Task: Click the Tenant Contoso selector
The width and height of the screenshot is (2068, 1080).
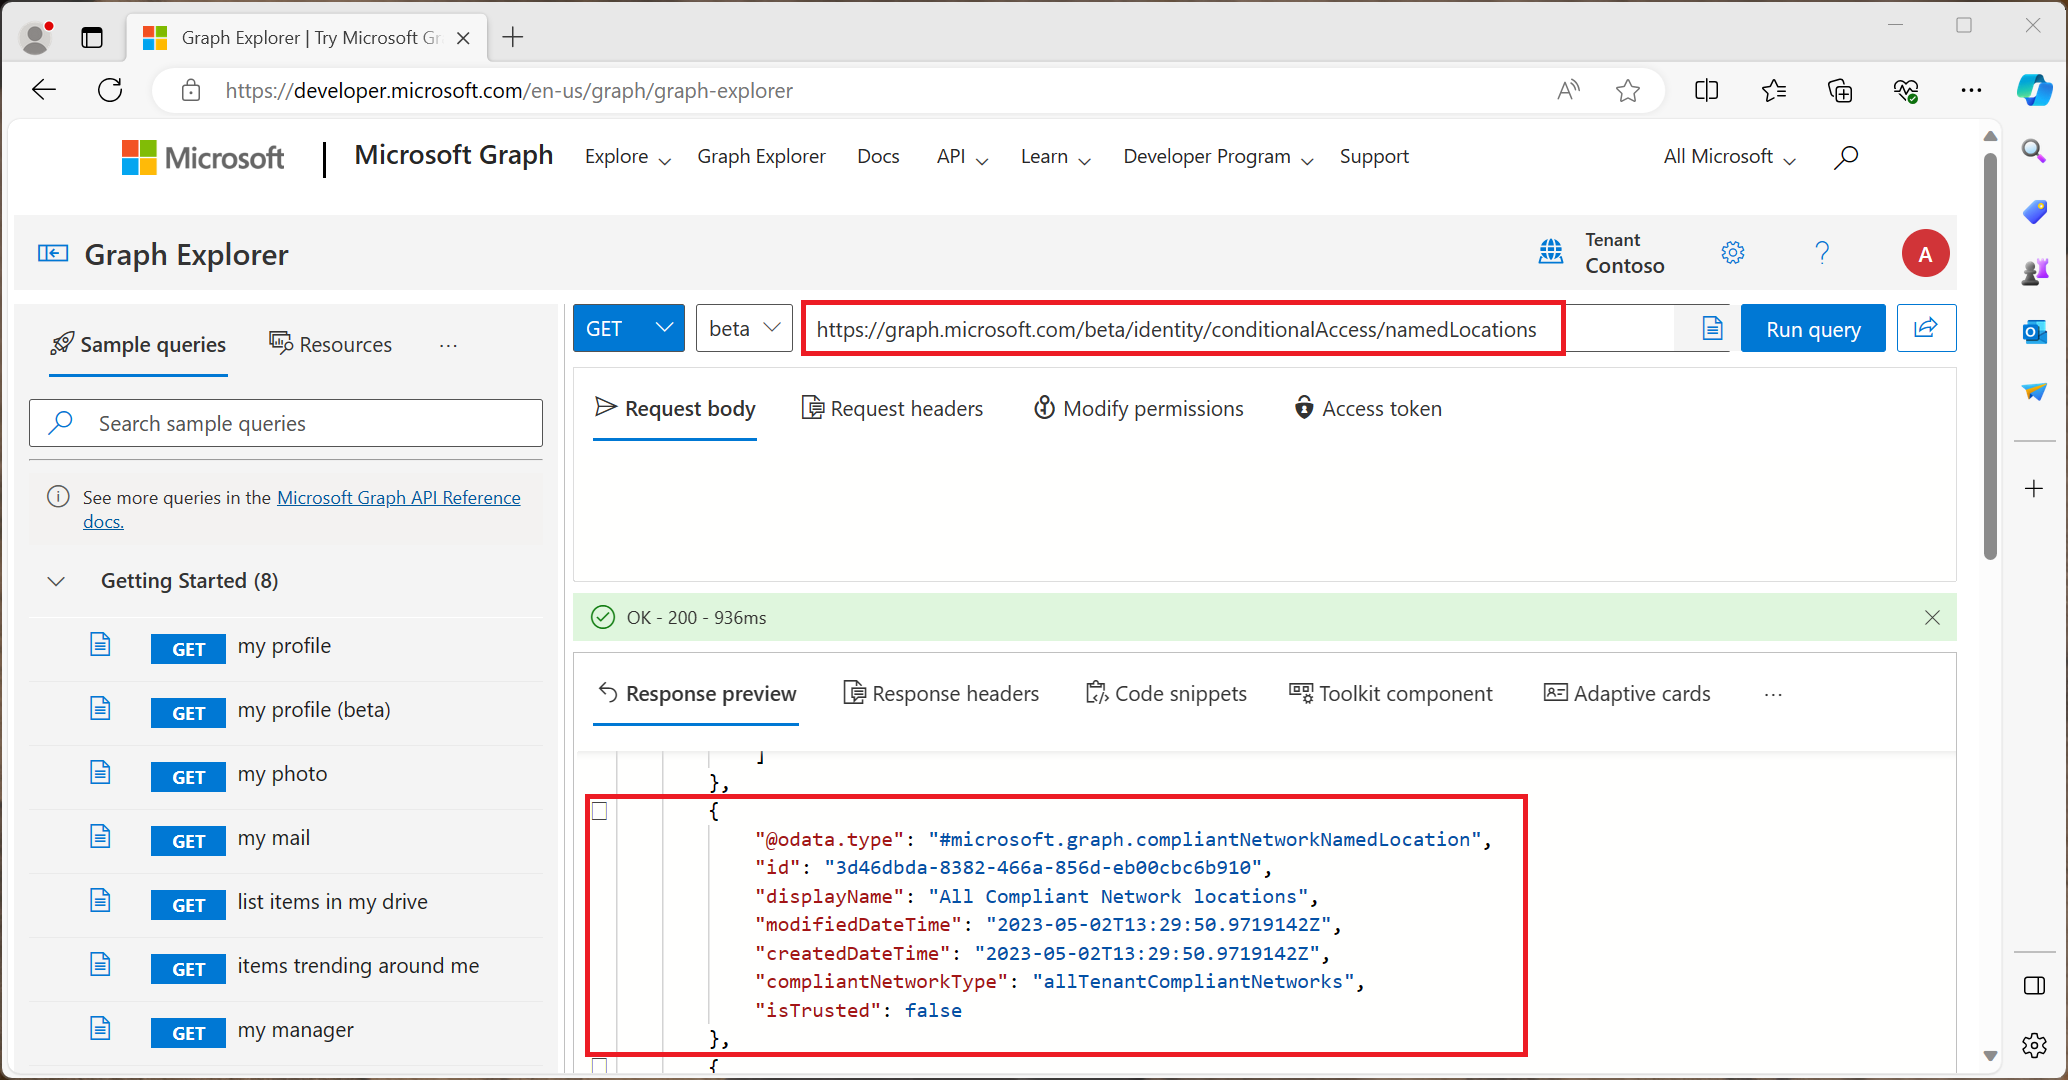Action: 1607,253
